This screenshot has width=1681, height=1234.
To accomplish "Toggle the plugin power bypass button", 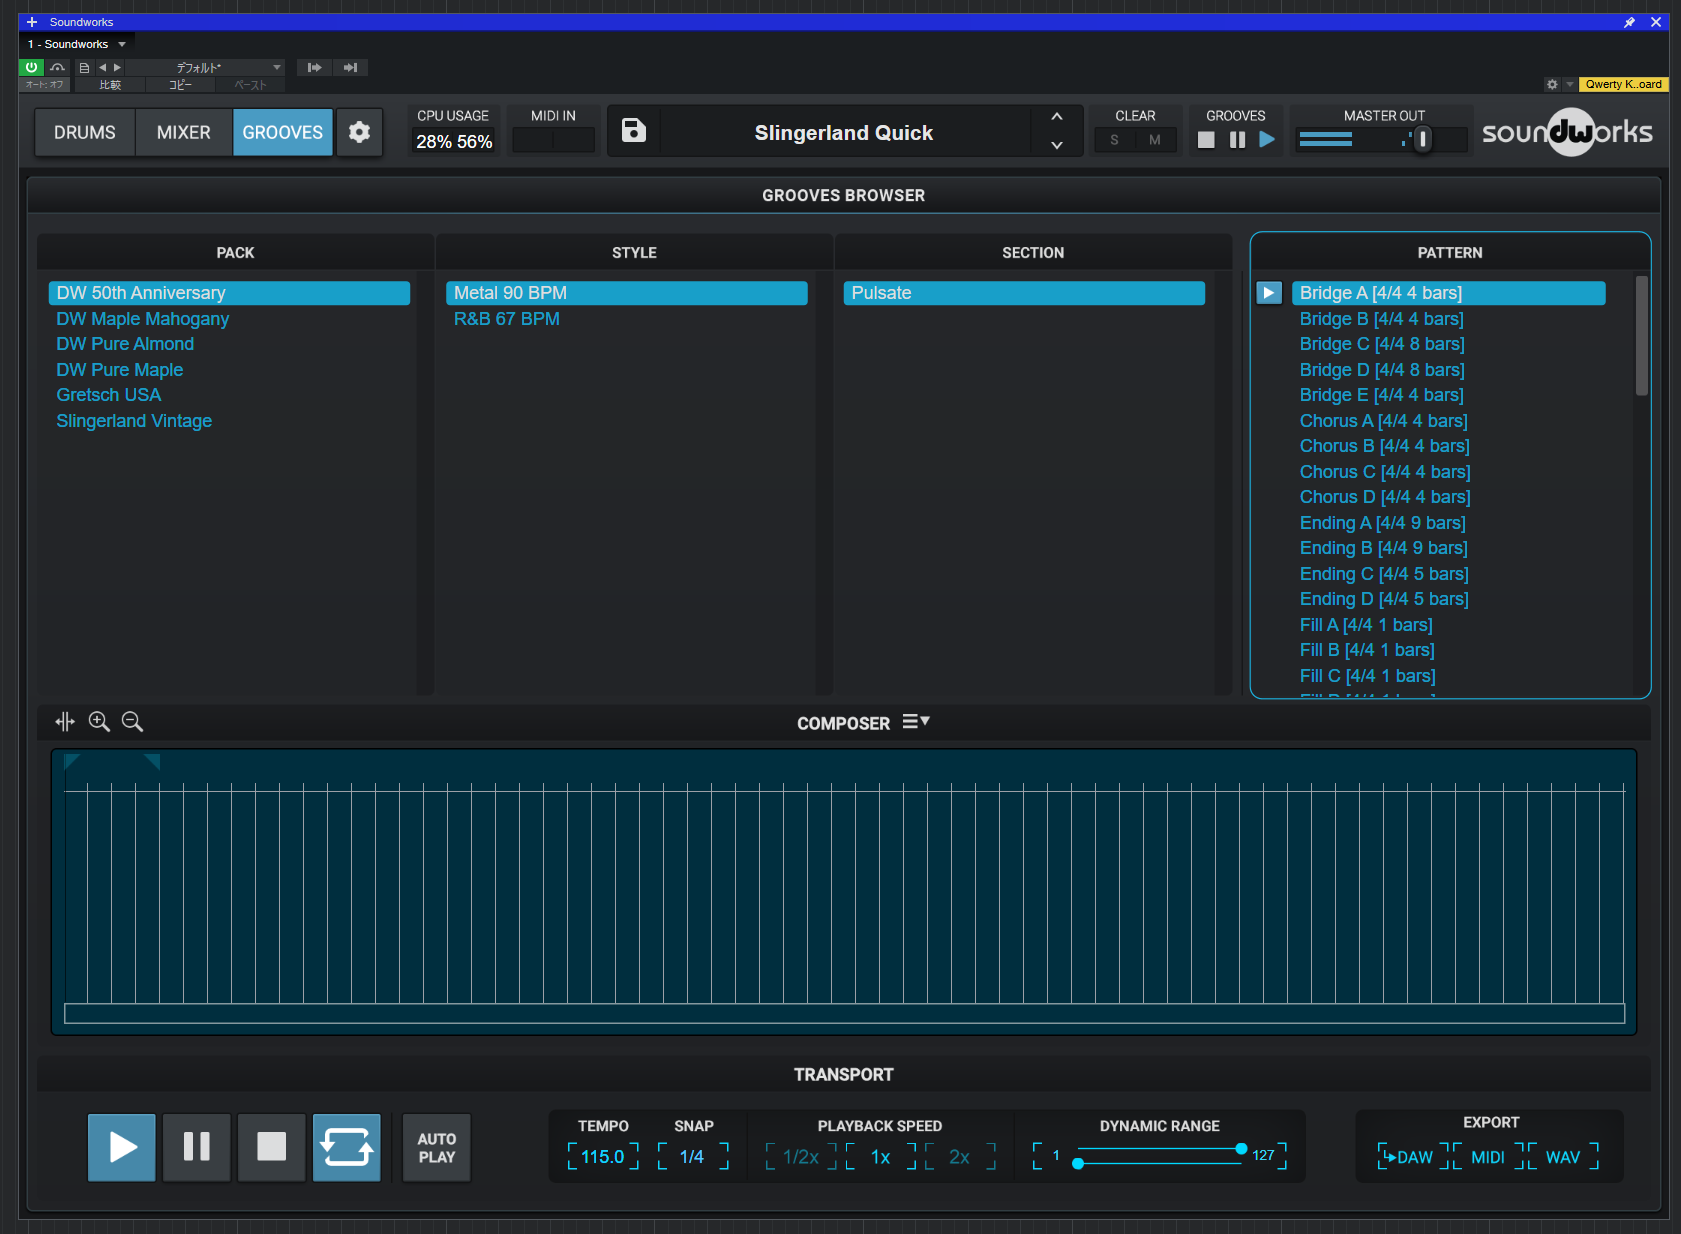I will tap(31, 67).
